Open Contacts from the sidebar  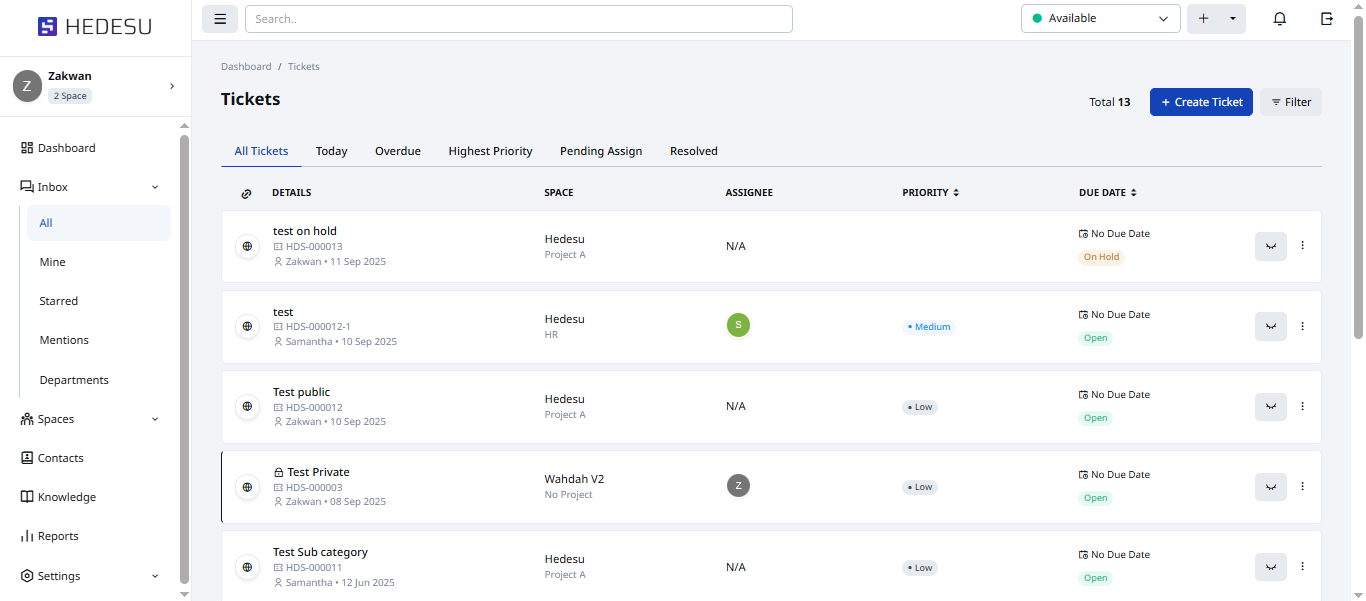60,458
